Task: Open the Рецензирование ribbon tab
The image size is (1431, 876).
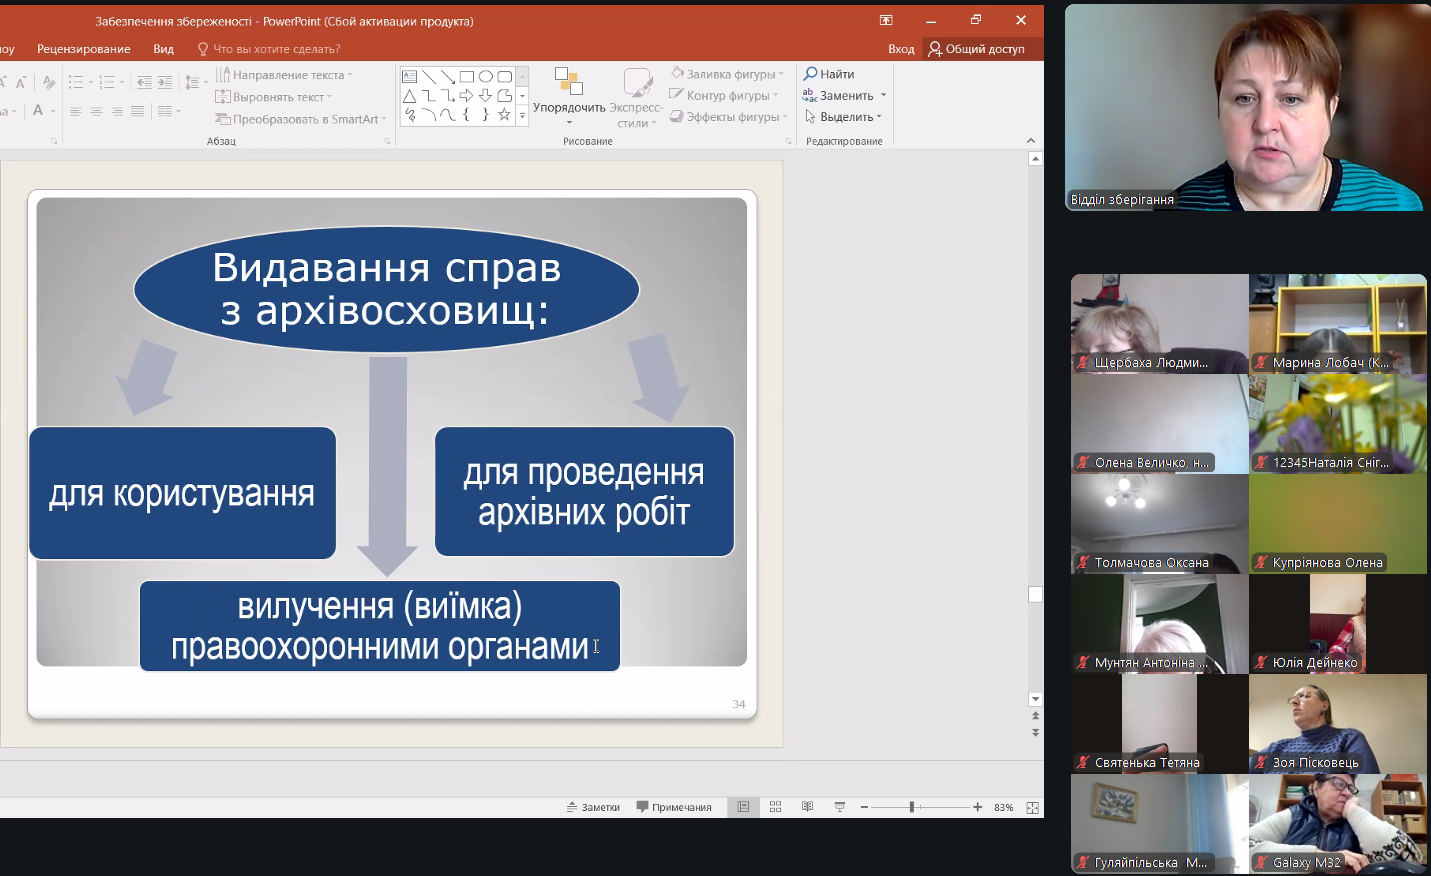Action: click(x=83, y=49)
